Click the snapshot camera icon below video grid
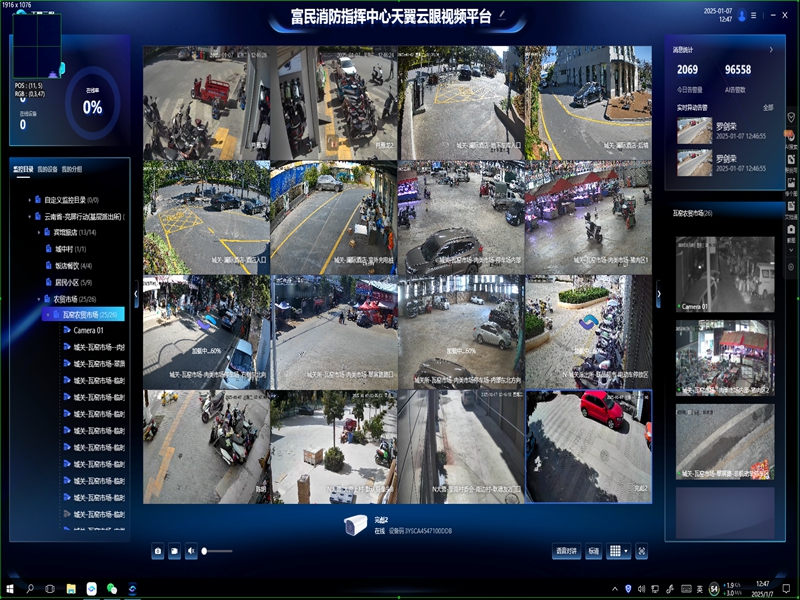Screen dimensions: 800x600 (158, 551)
